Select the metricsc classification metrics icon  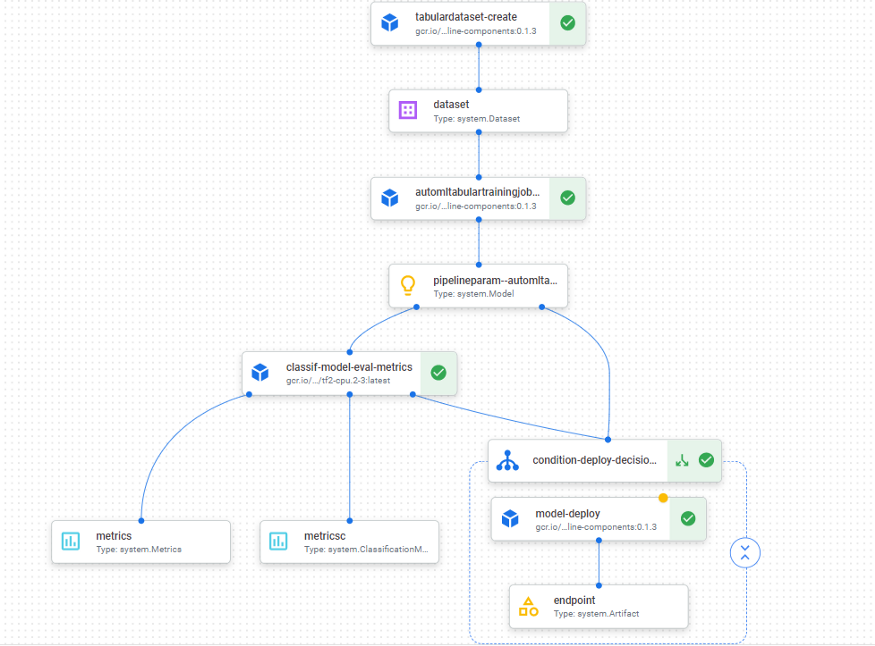point(278,541)
